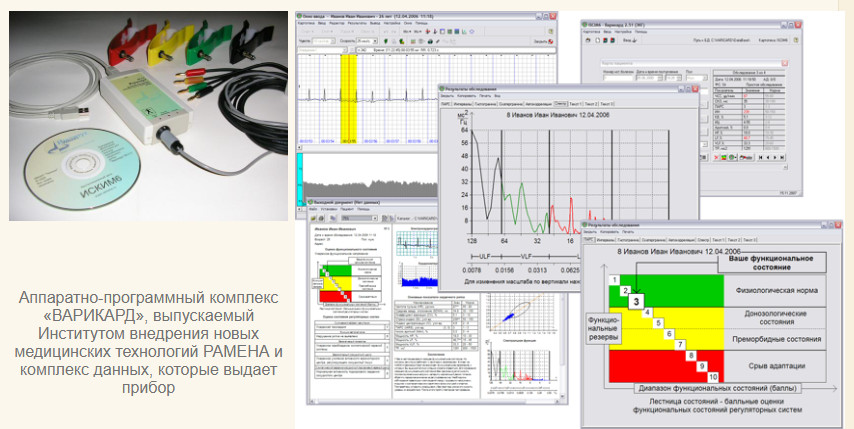
Task: Click the green shield icon in the ECG toolbar
Action: click(x=386, y=41)
